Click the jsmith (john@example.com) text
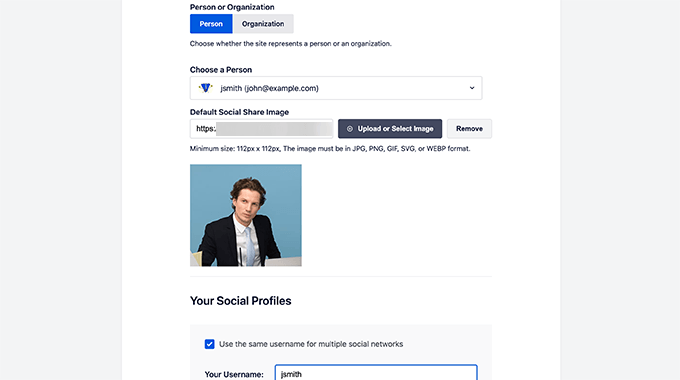680x380 pixels. coord(269,88)
